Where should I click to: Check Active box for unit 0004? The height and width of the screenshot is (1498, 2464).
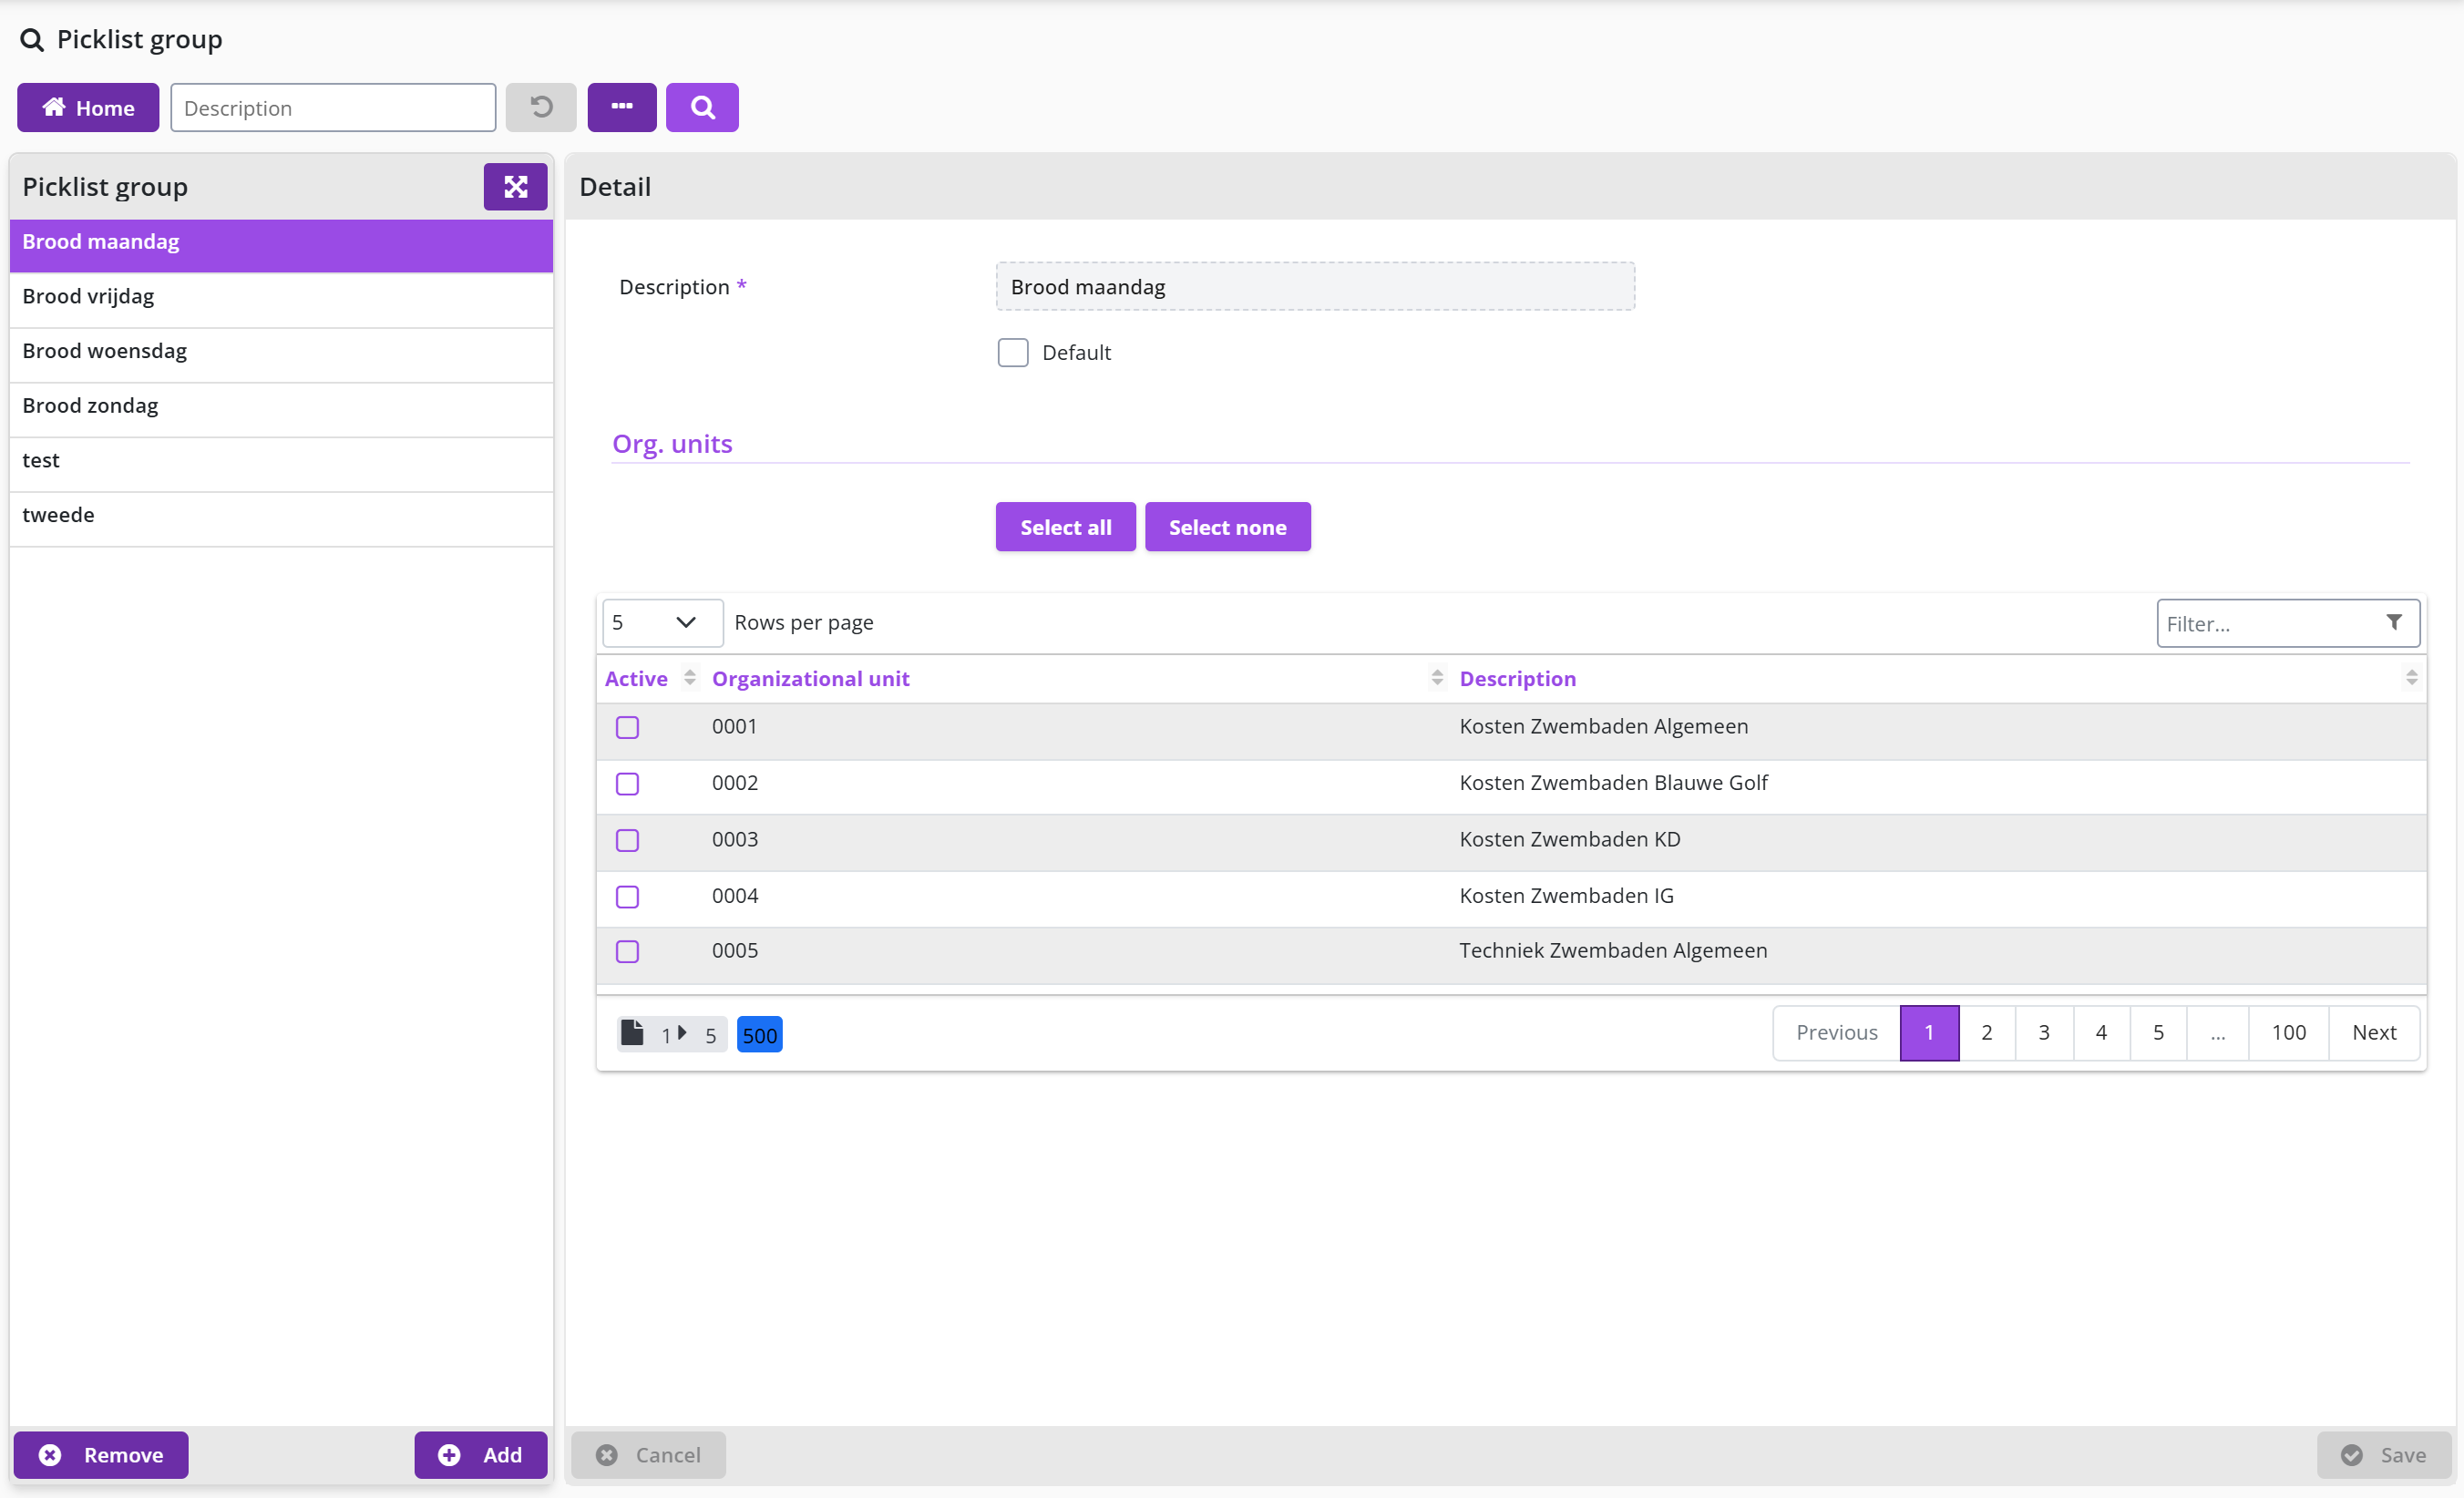(627, 897)
